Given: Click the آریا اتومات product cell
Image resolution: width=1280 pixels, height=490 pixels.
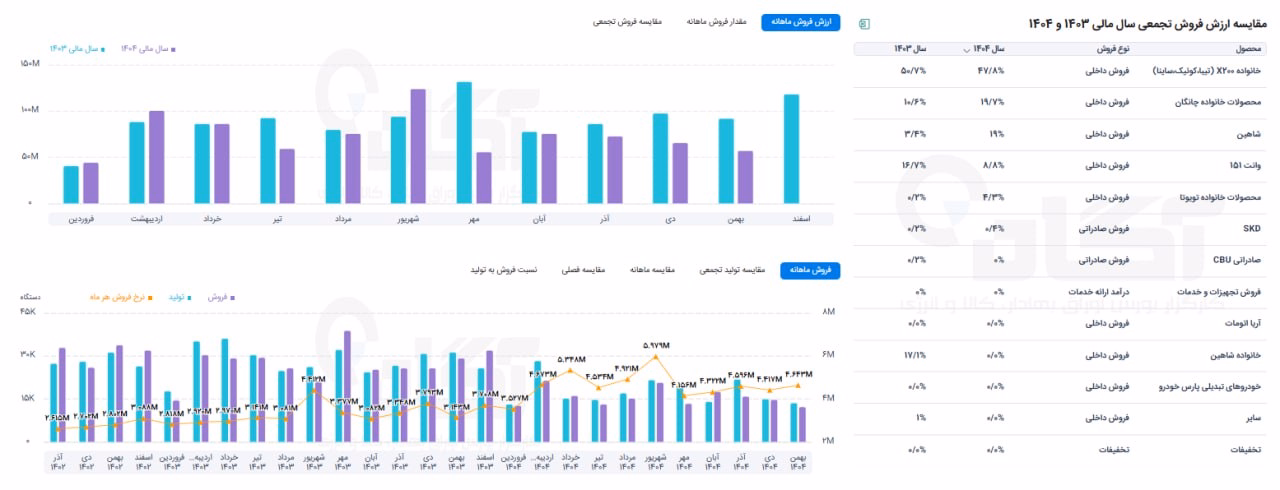Looking at the screenshot, I should pos(1241,323).
